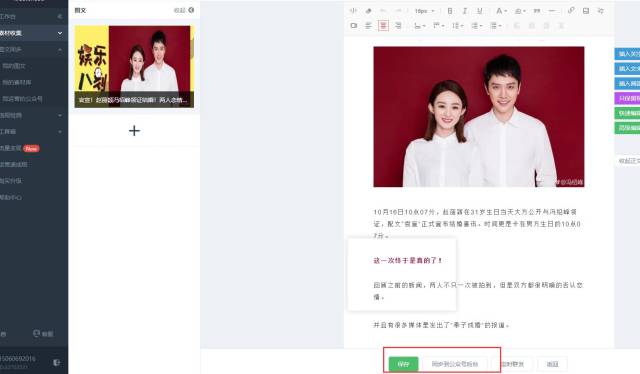This screenshot has height=374, width=640.
Task: Add a new article with plus icon
Action: click(134, 131)
